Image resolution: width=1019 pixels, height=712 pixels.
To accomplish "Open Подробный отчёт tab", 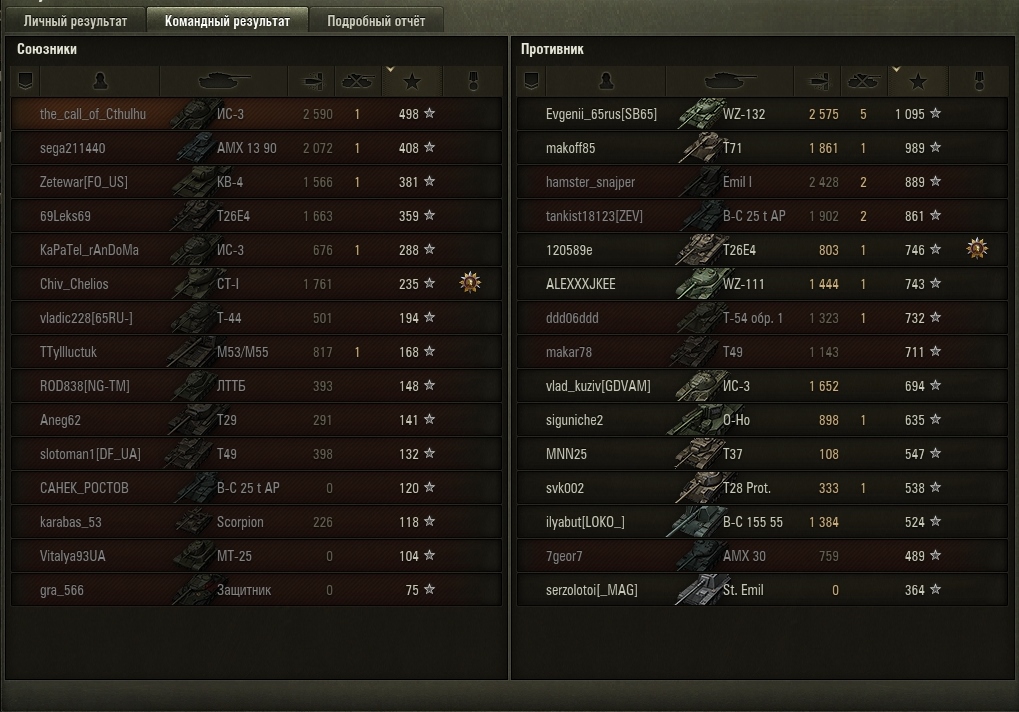I will (376, 21).
